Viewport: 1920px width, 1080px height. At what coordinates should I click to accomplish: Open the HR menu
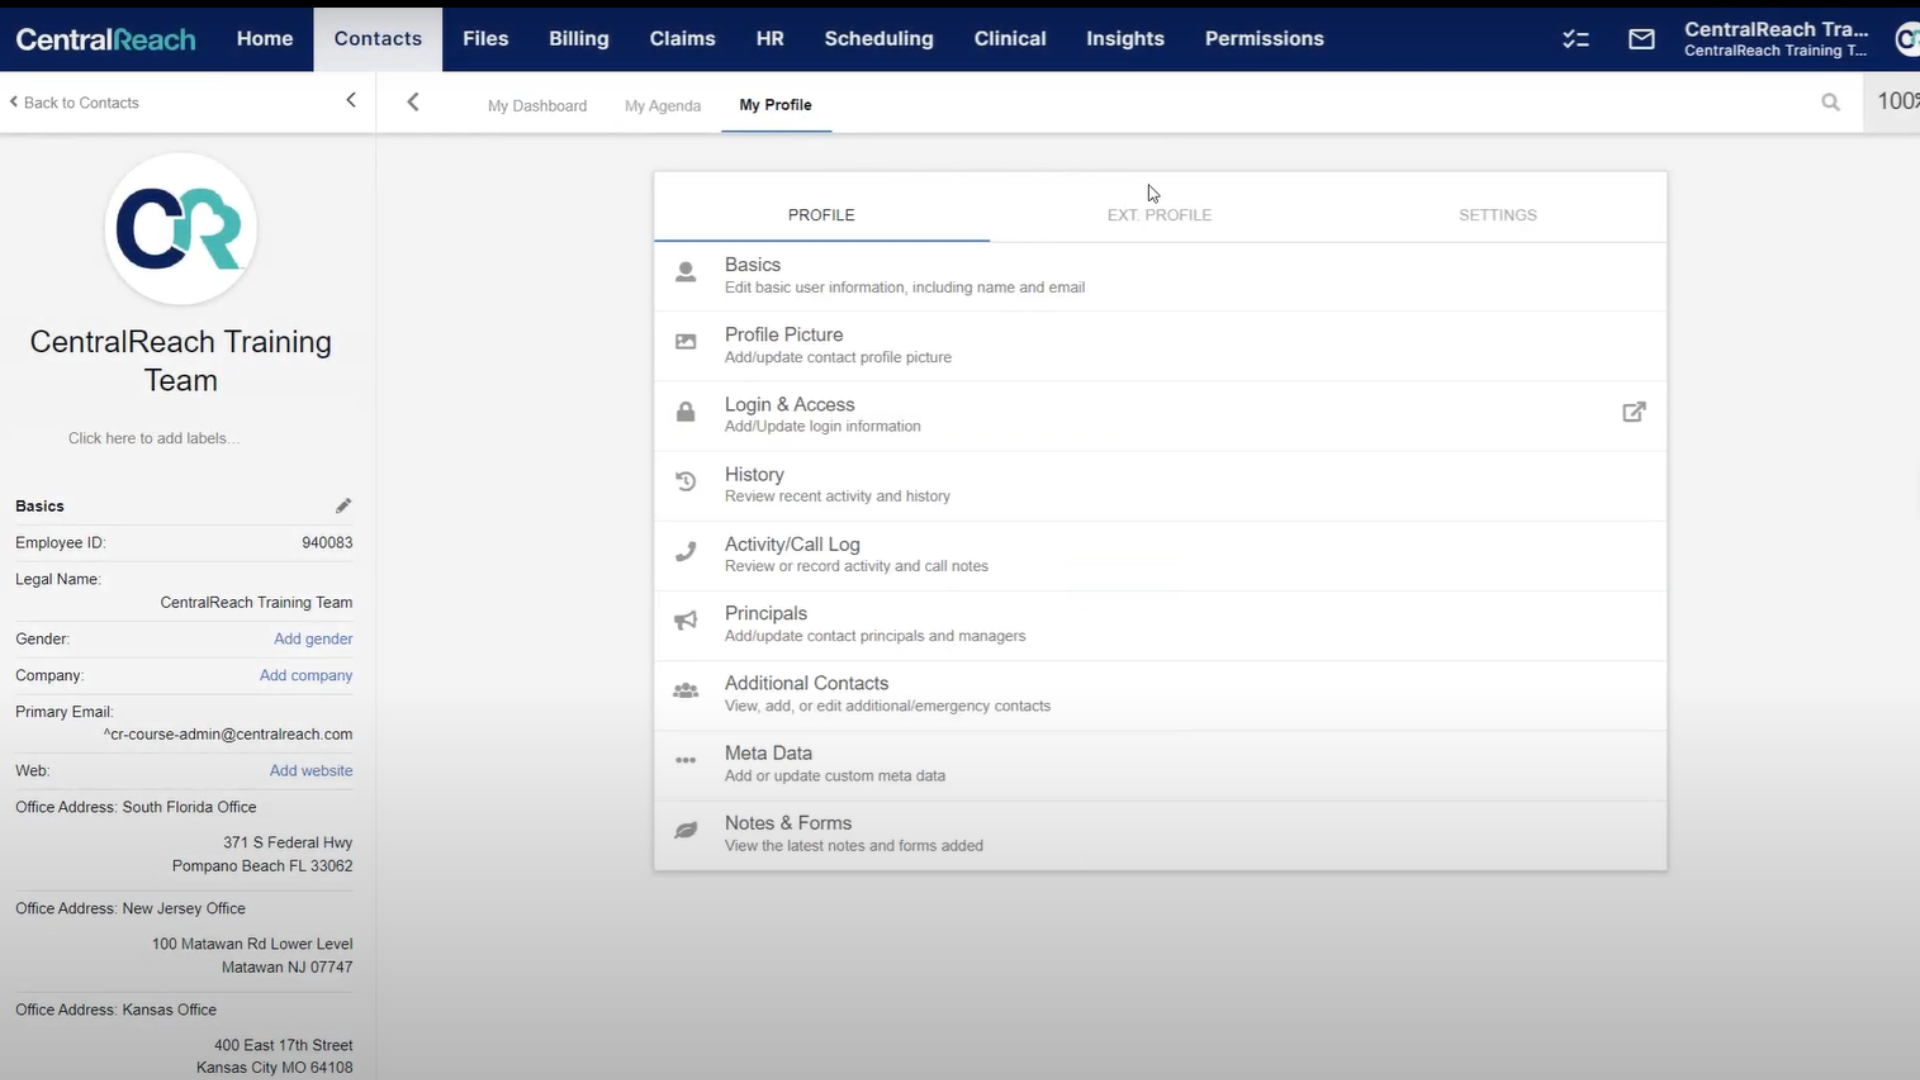[x=770, y=39]
